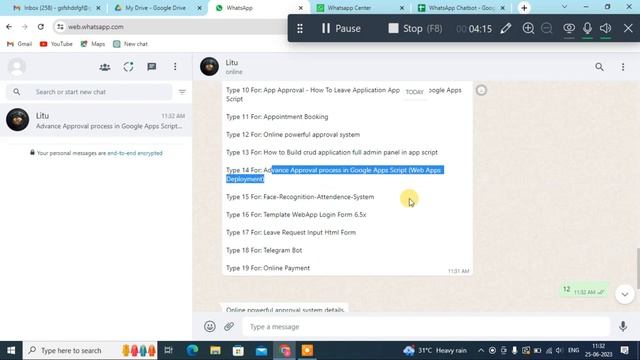
Task: Go forward in browser history
Action: tap(24, 27)
